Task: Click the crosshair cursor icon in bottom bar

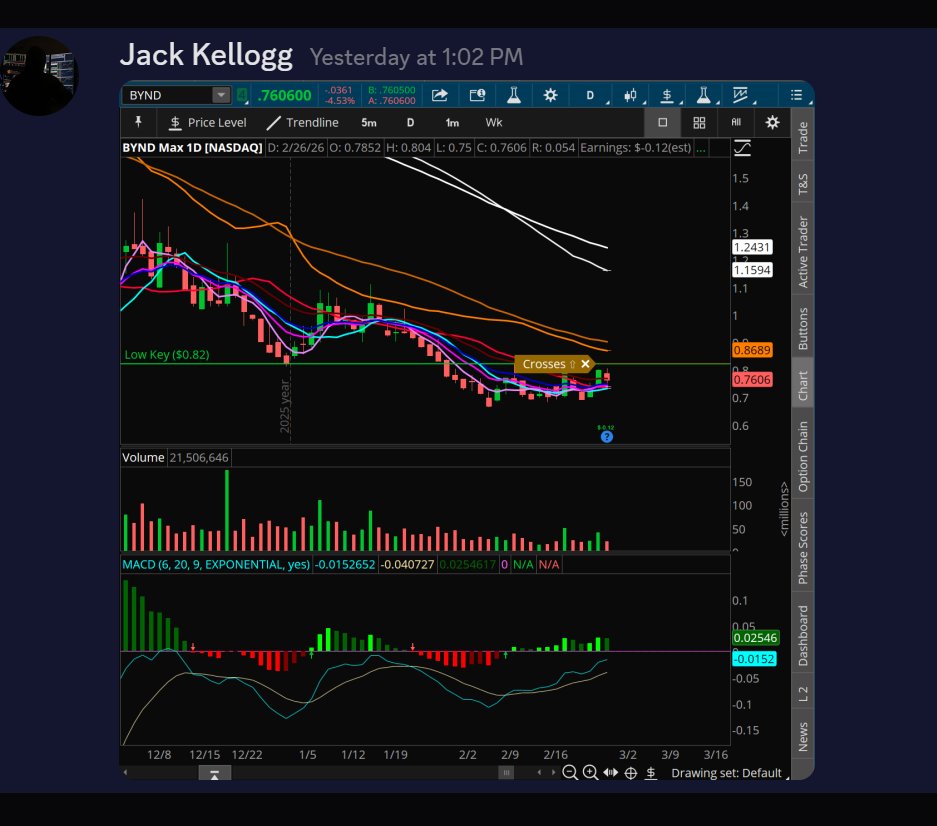Action: pyautogui.click(x=630, y=773)
